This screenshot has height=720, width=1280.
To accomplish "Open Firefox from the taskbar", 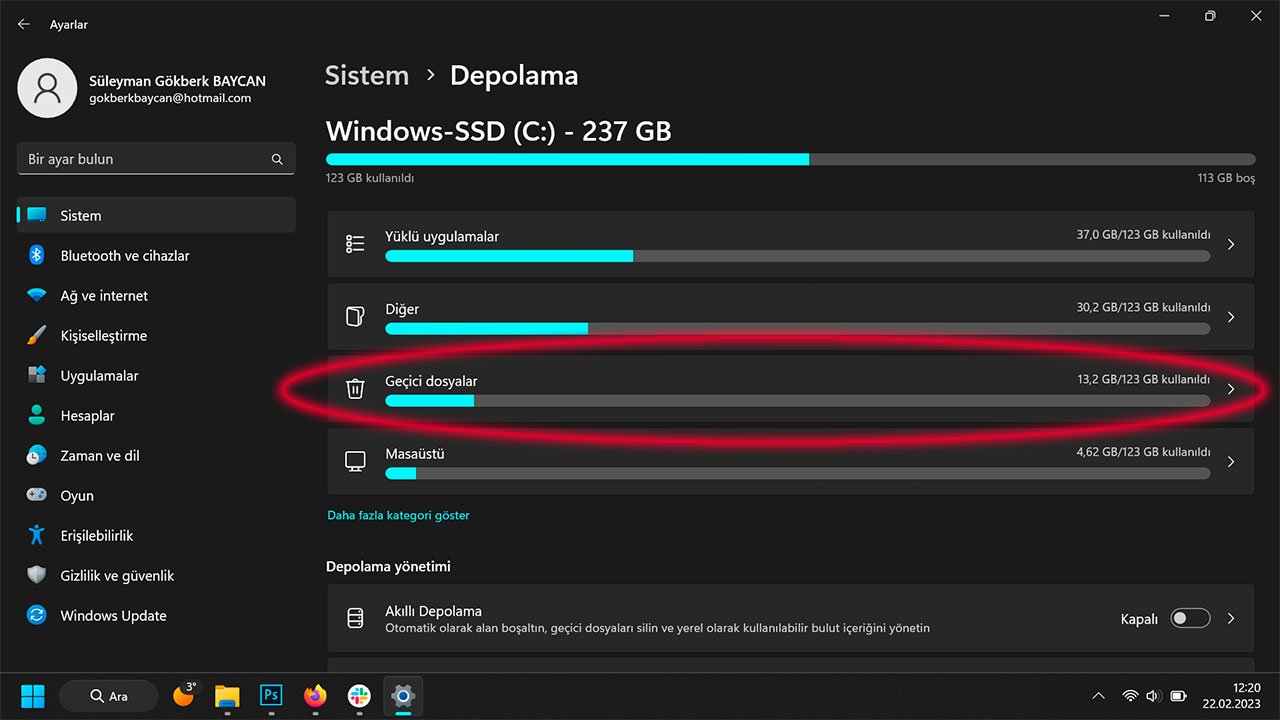I will tap(315, 695).
